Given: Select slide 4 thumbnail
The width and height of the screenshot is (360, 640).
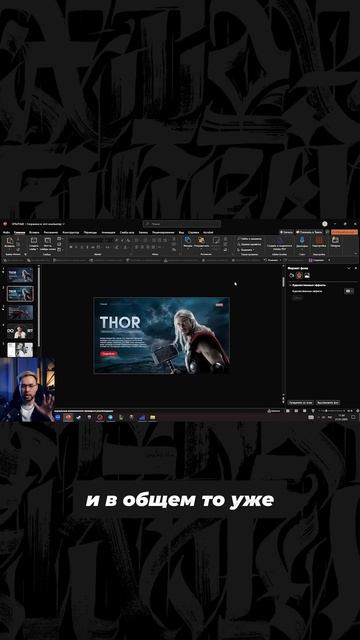Looking at the screenshot, I should click(20, 331).
